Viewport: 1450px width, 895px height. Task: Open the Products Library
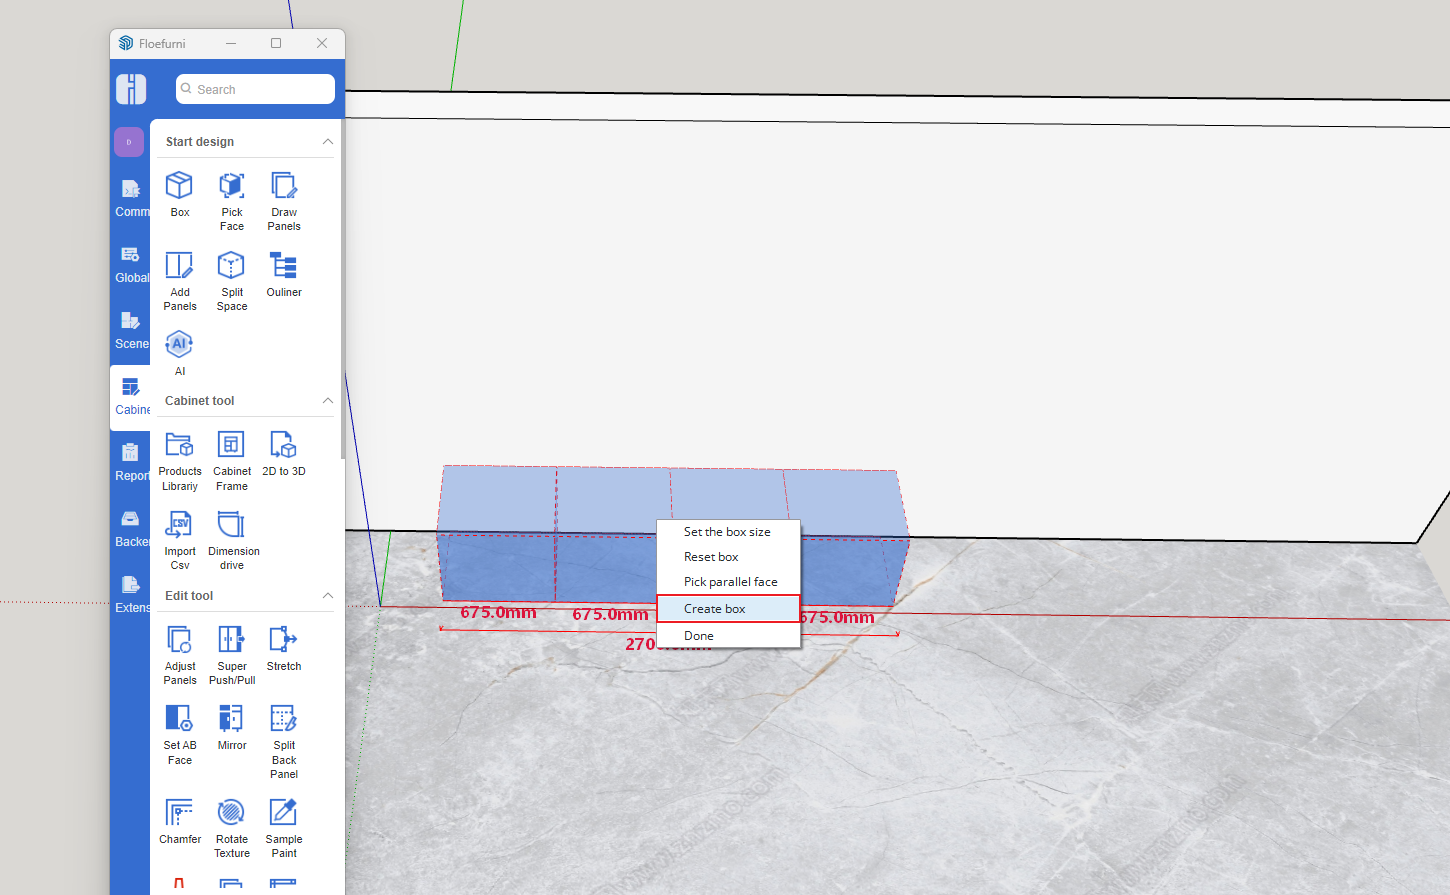179,446
